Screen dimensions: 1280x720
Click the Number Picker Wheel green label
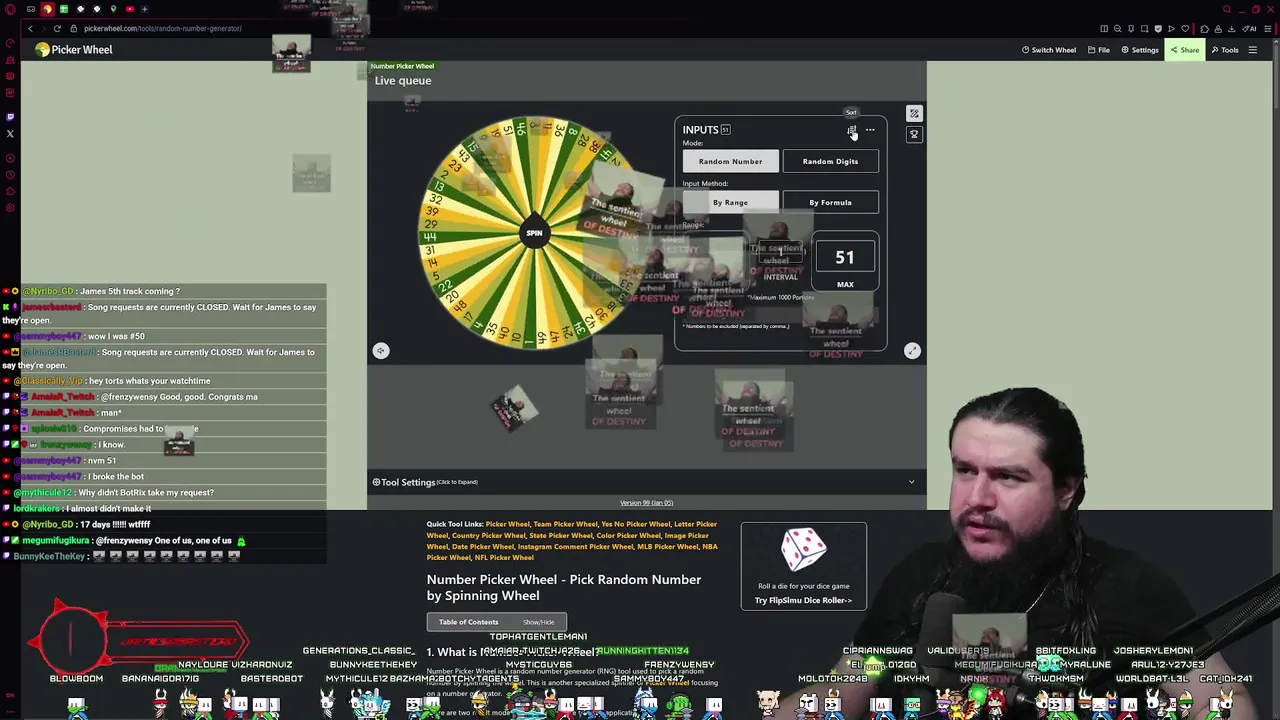[402, 66]
